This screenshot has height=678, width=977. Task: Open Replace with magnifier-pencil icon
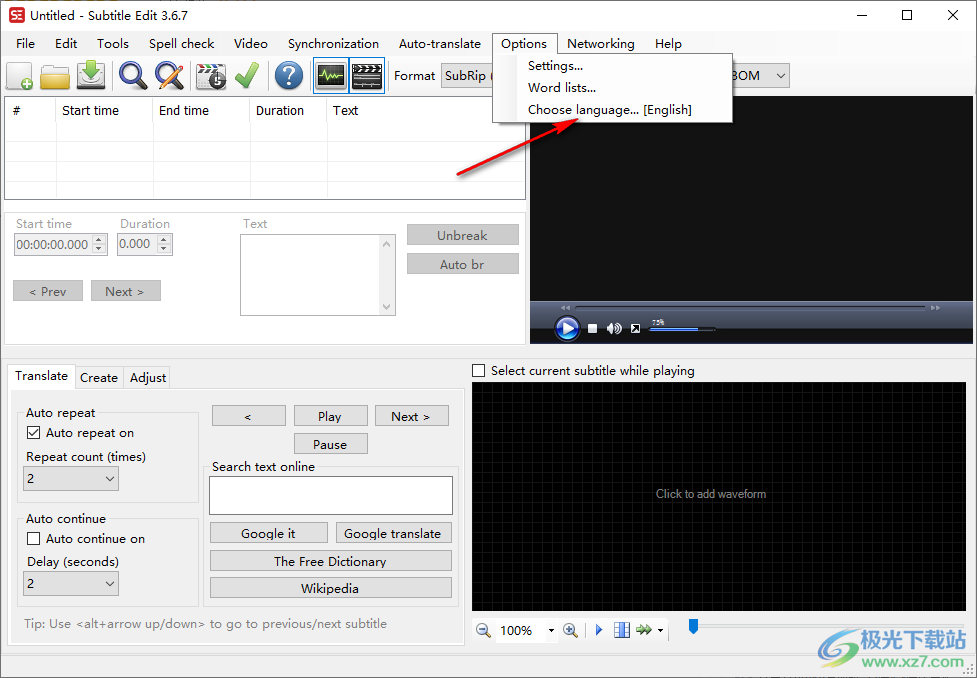169,76
